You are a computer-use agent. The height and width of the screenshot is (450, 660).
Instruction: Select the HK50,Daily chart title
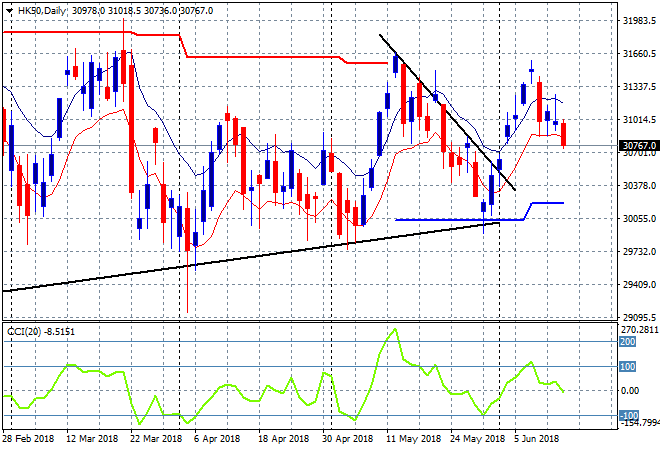[x=42, y=11]
